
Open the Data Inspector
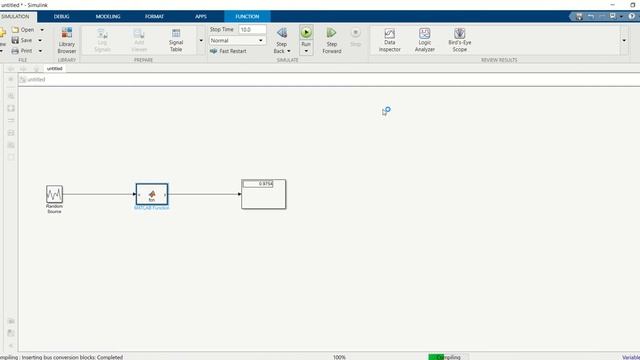[389, 40]
